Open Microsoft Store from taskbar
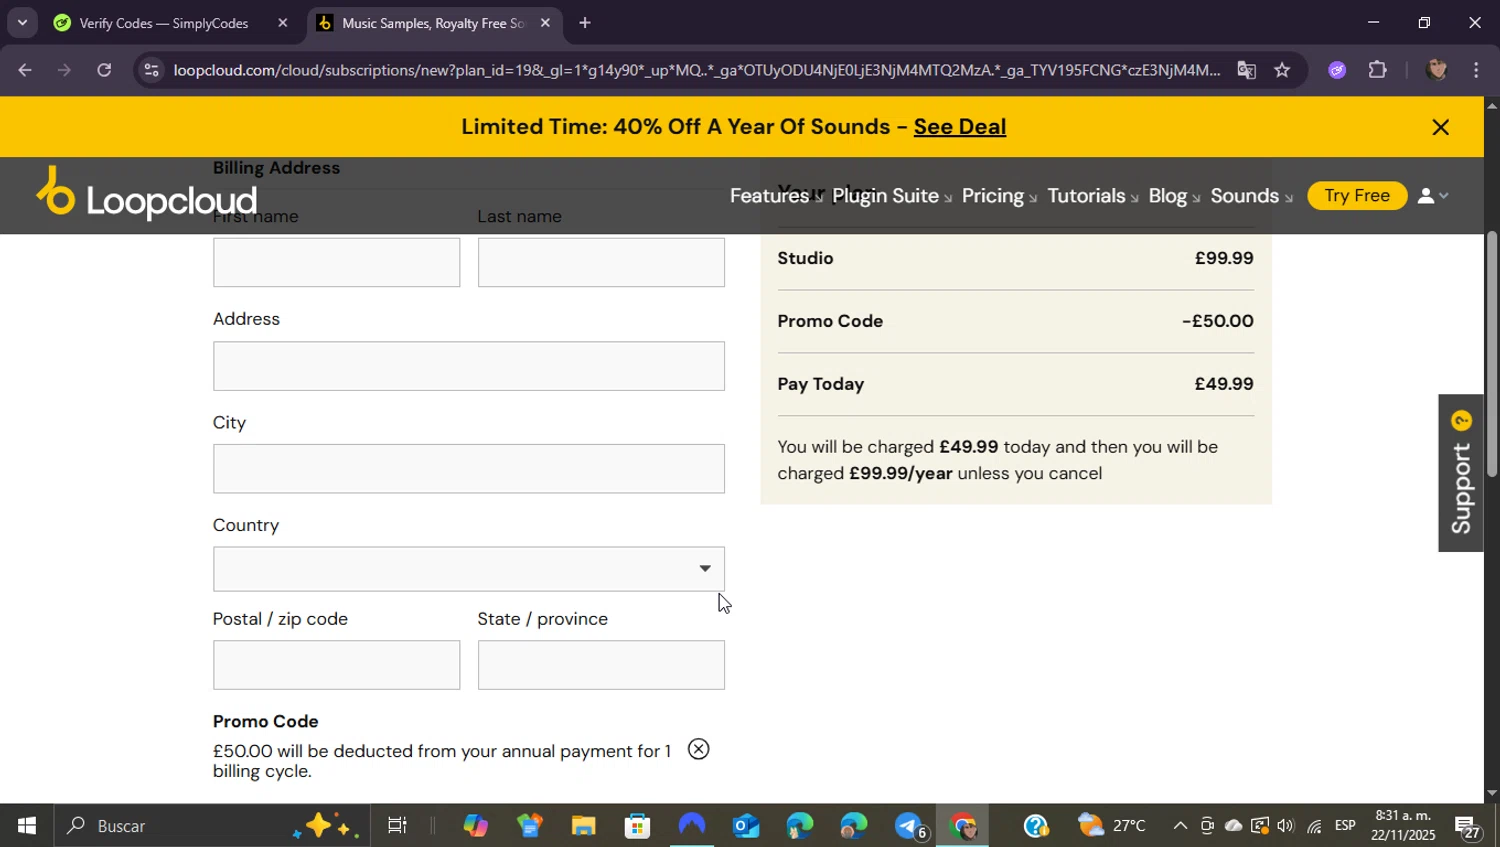The width and height of the screenshot is (1500, 847). coord(637,826)
